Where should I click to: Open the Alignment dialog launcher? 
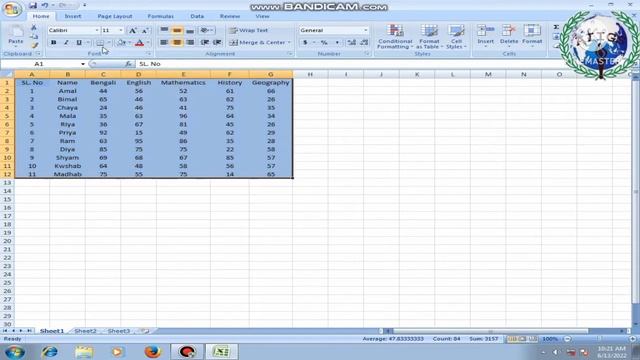290,54
